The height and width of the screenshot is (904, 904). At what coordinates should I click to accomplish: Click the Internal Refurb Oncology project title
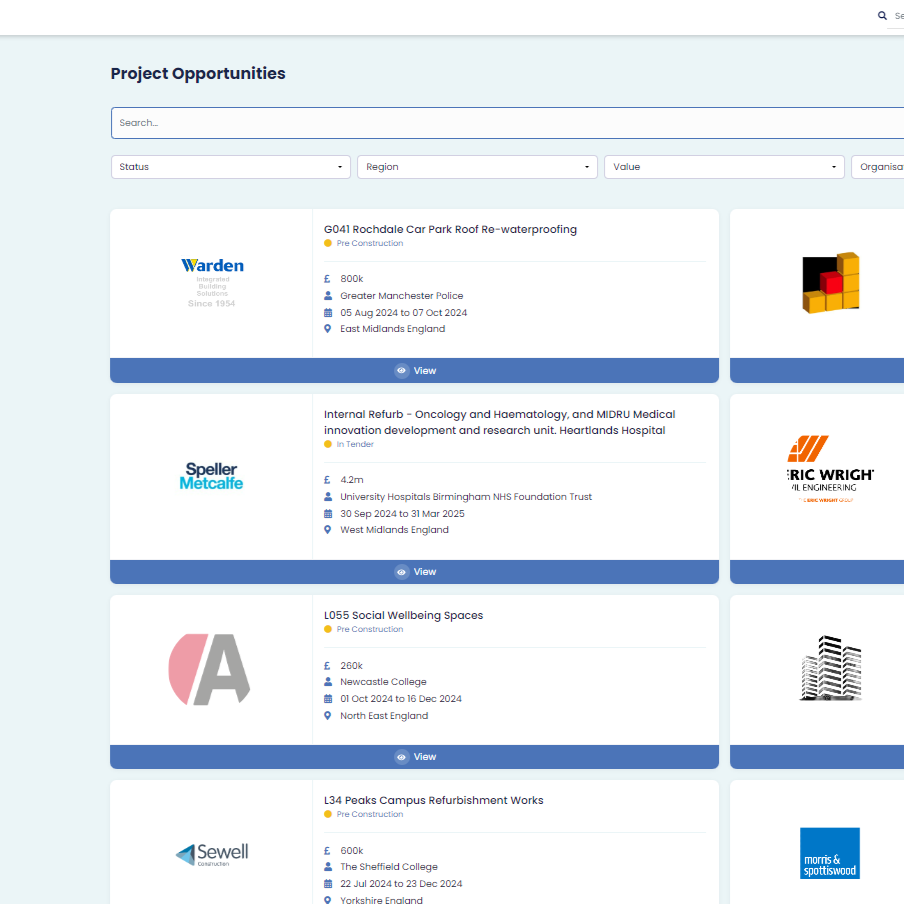[499, 422]
